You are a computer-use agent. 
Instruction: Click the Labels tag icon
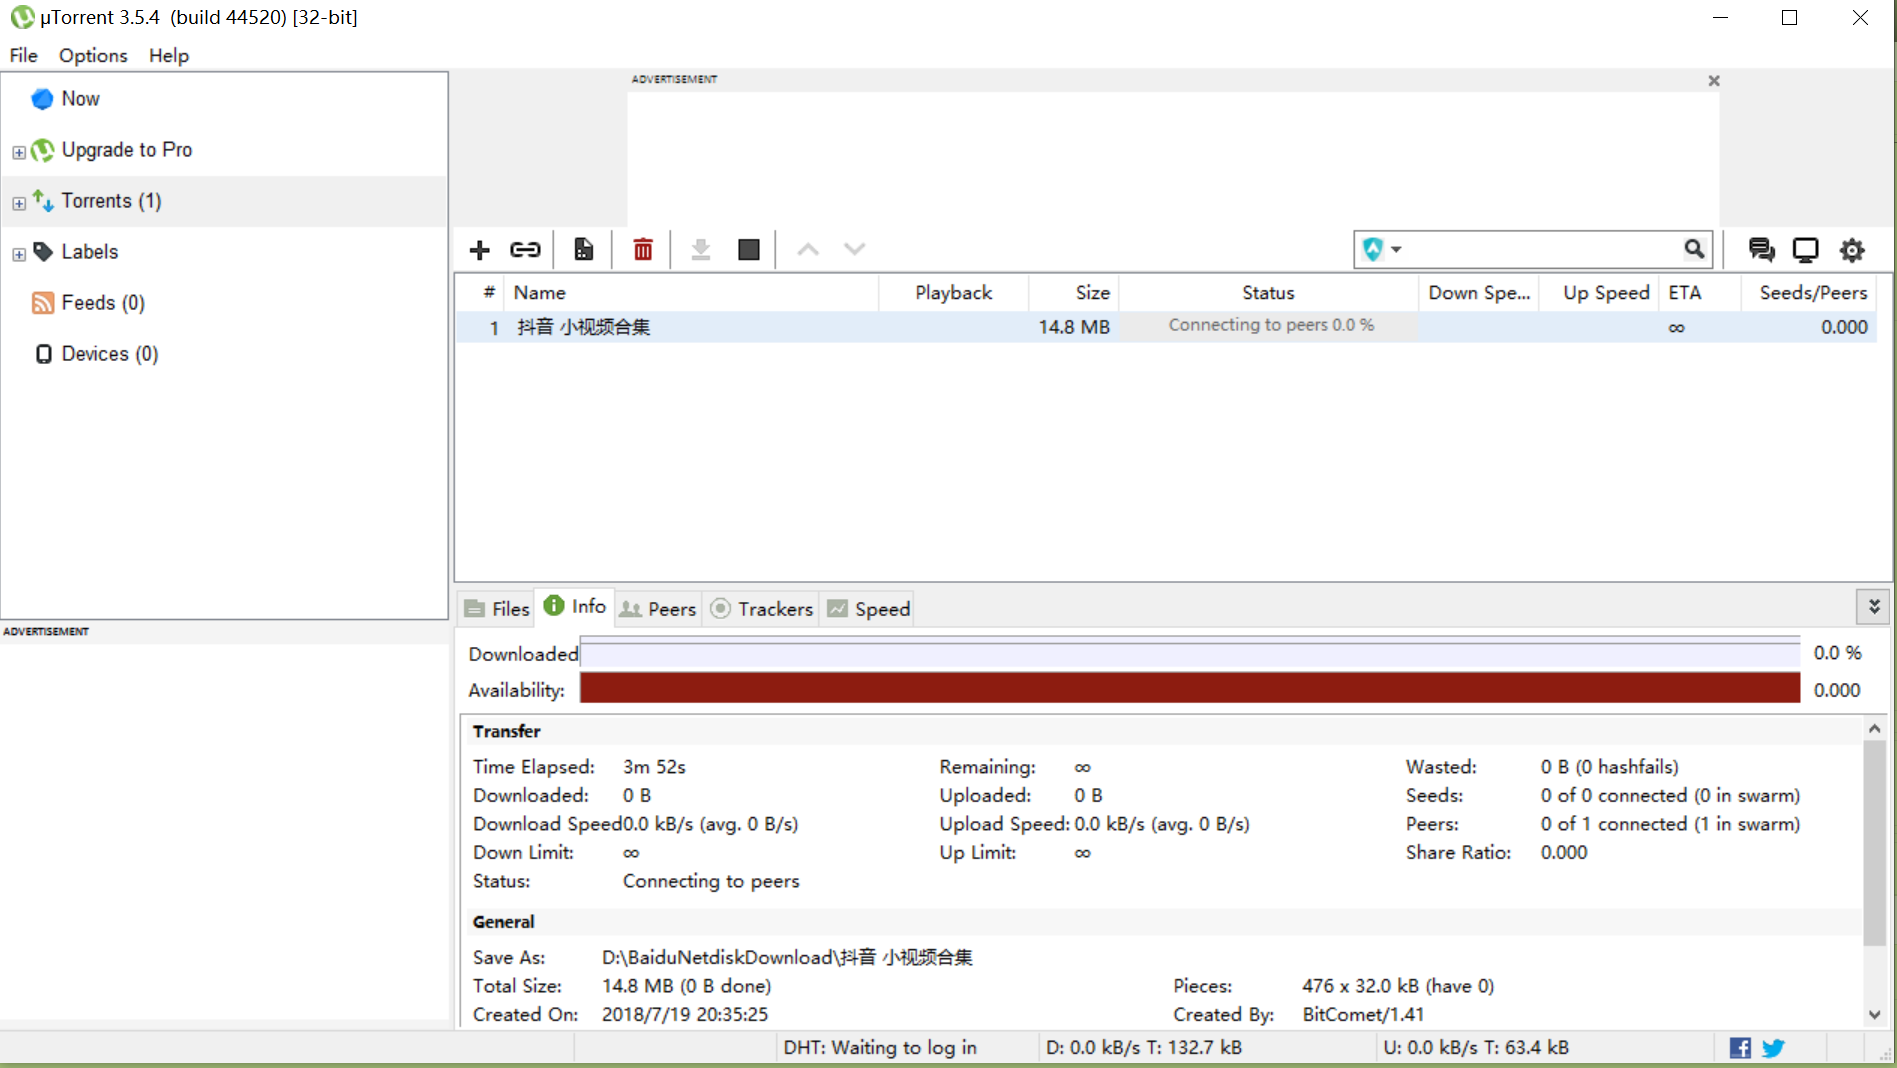pos(43,252)
